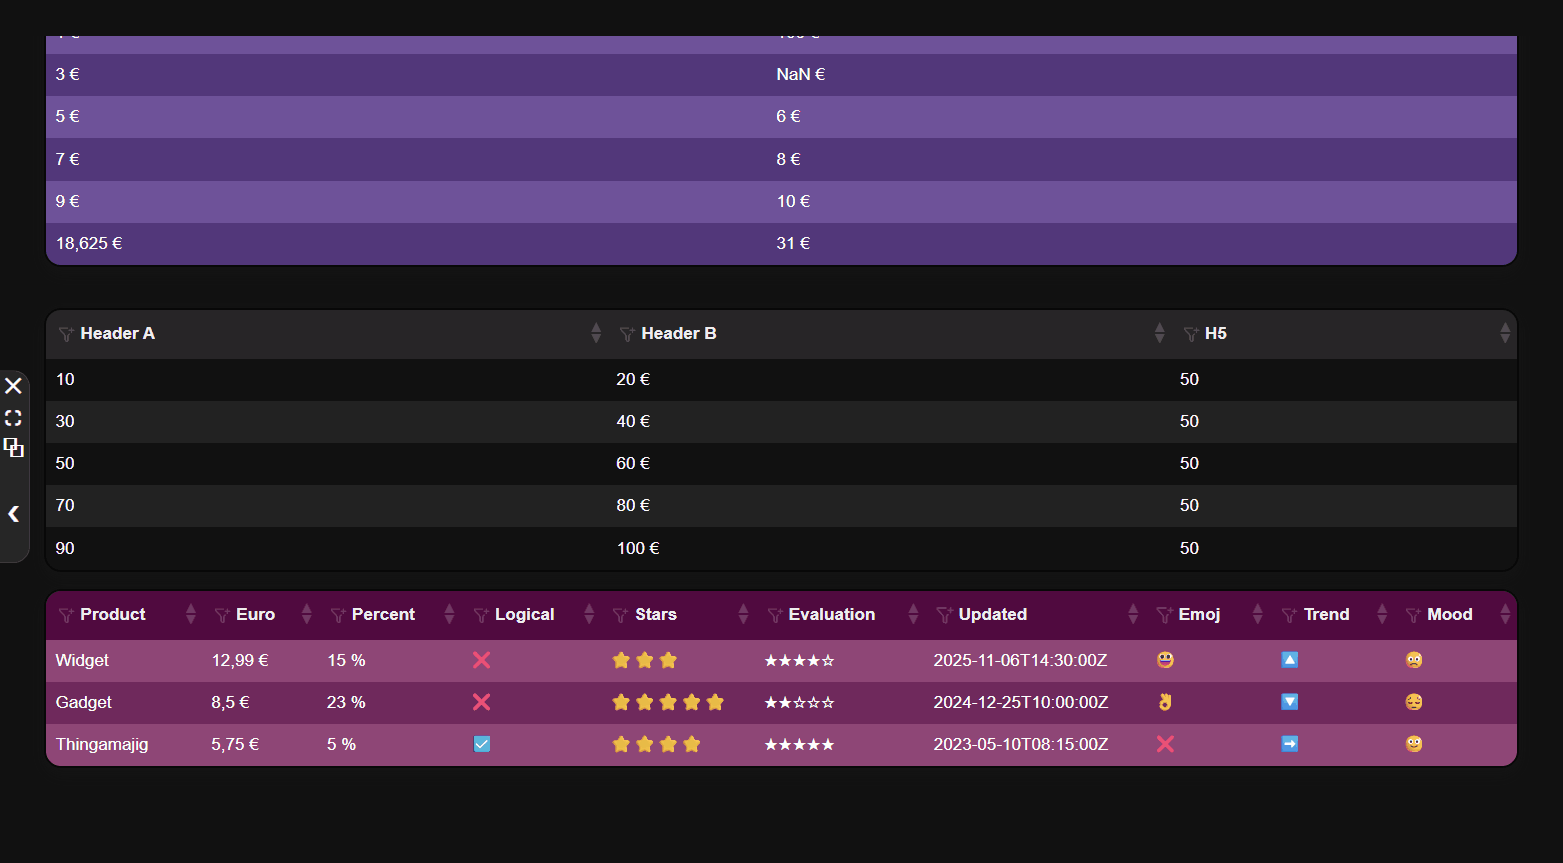This screenshot has height=863, width=1563.
Task: Filter the Product column
Action: (66, 615)
